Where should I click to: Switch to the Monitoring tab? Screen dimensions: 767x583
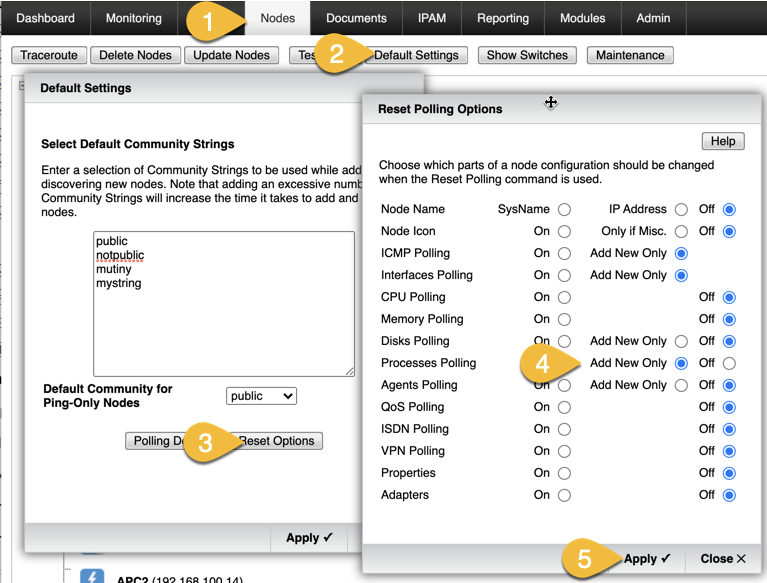134,18
